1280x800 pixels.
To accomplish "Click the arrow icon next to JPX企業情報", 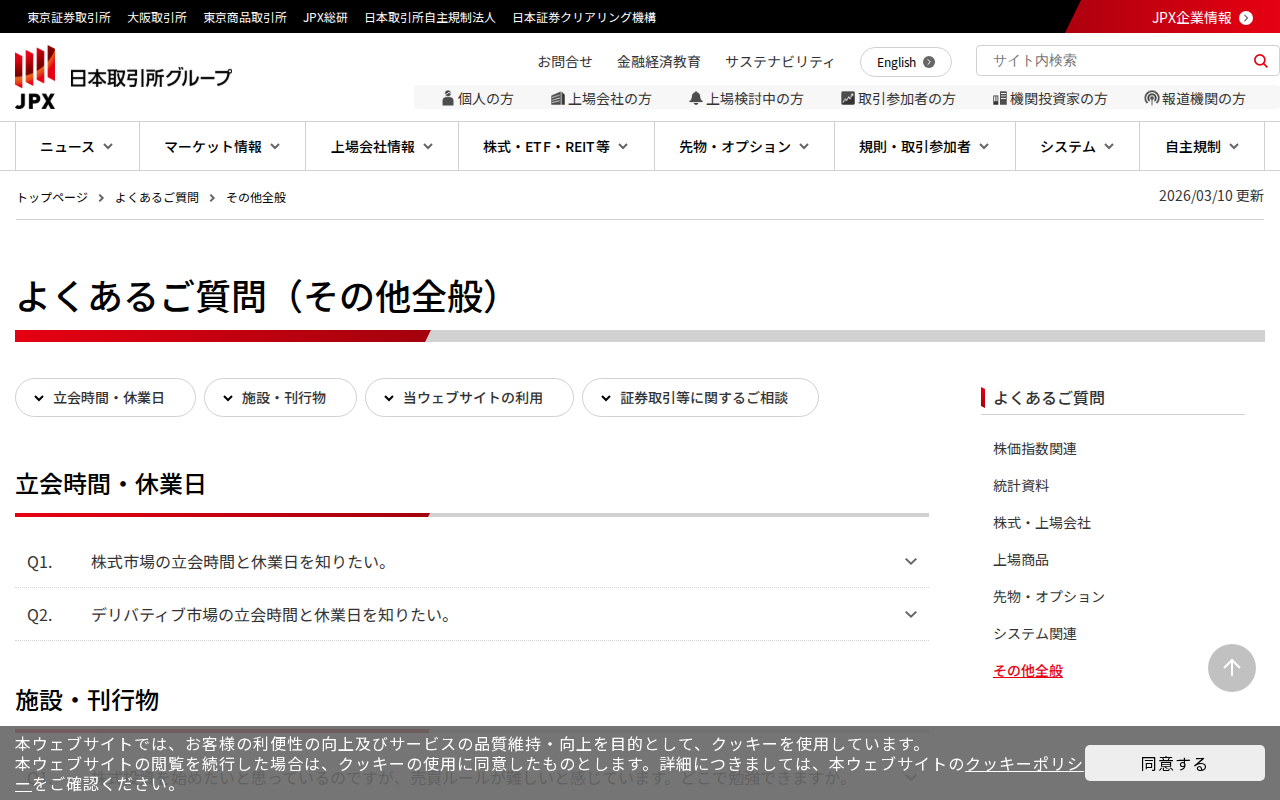I will click(x=1246, y=17).
